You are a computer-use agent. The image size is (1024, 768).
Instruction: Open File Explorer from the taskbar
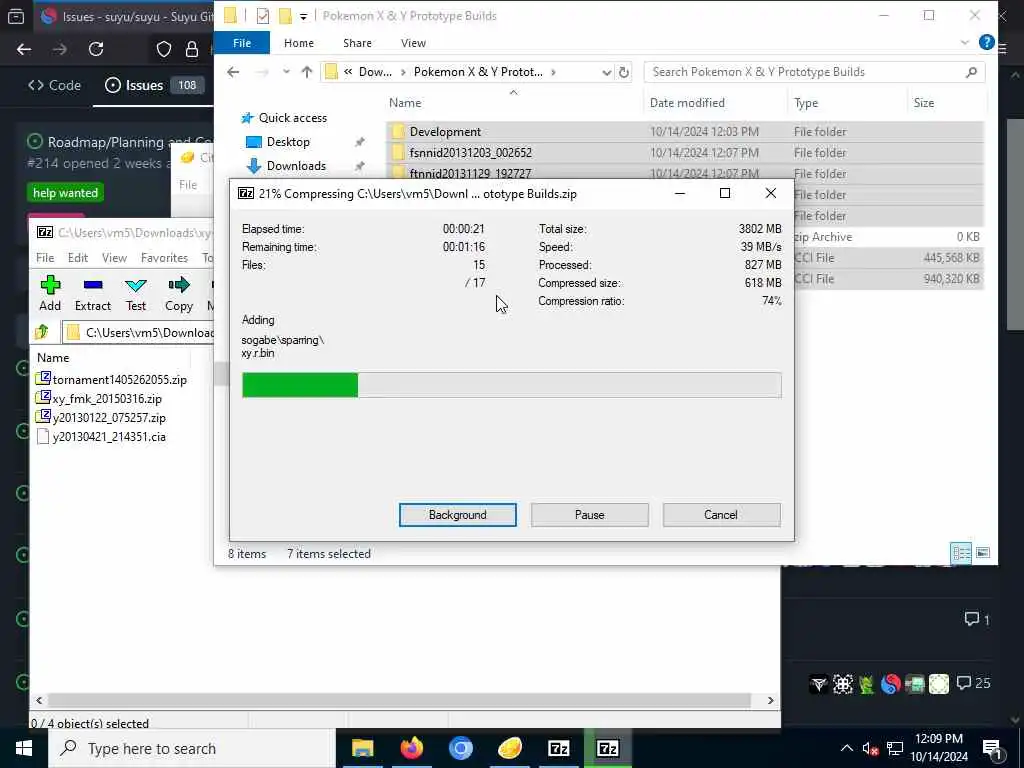tap(362, 748)
